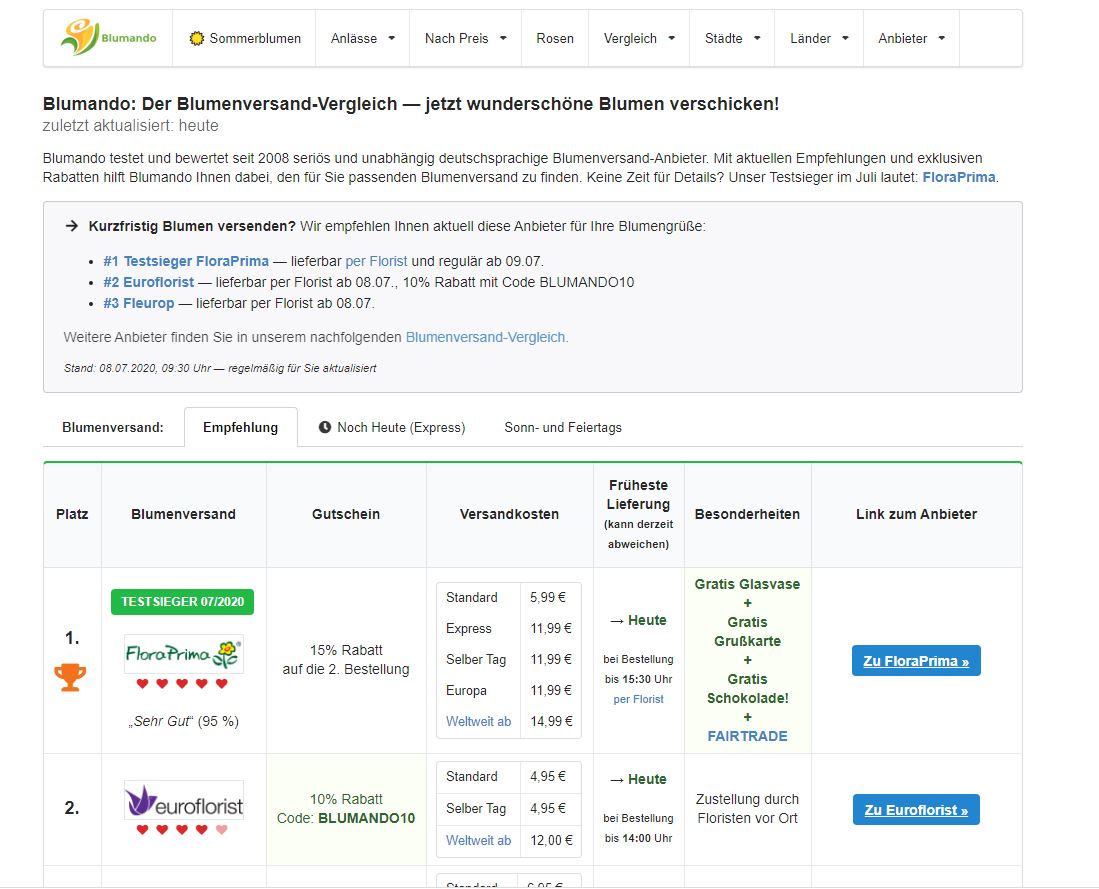Click the "Sehr Gut" (95 %) rating text
Viewport: 1099px width, 889px height.
pyautogui.click(x=184, y=721)
